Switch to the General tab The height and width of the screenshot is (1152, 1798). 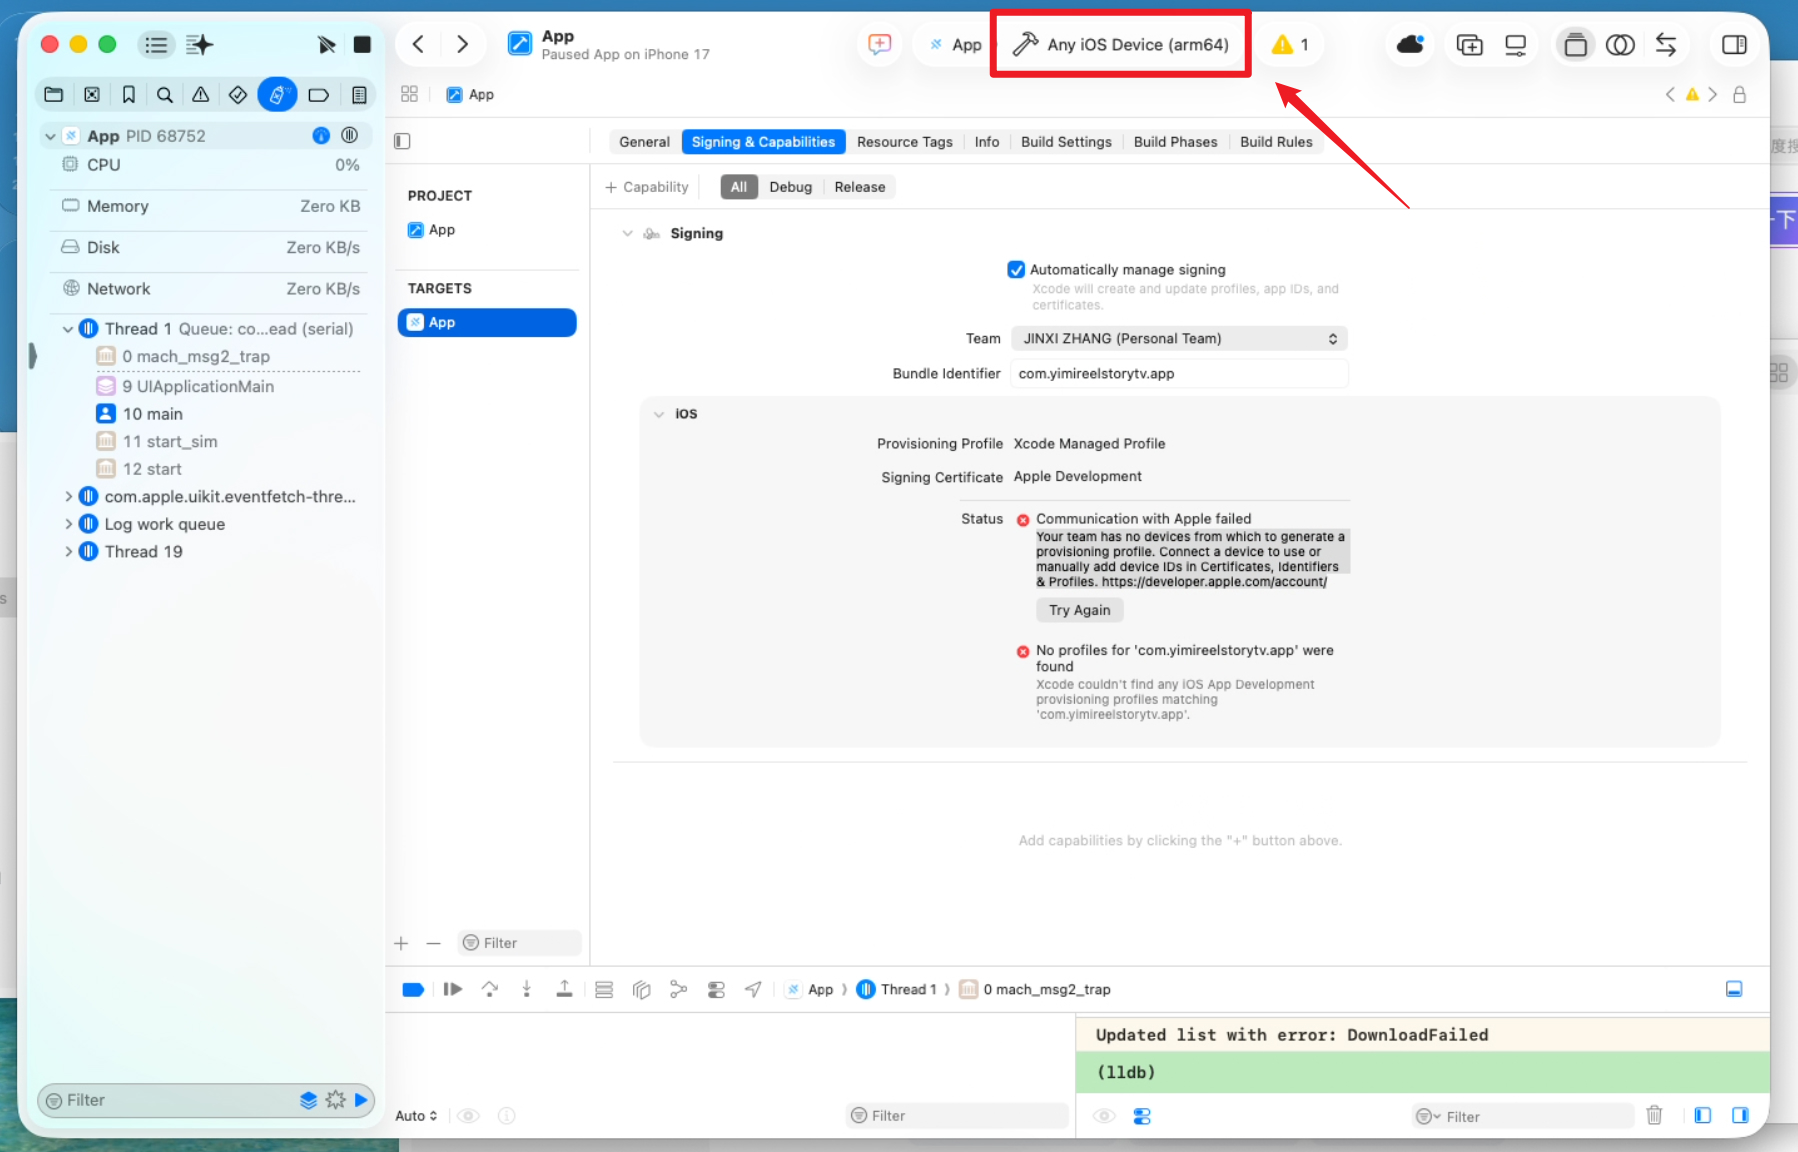point(644,142)
